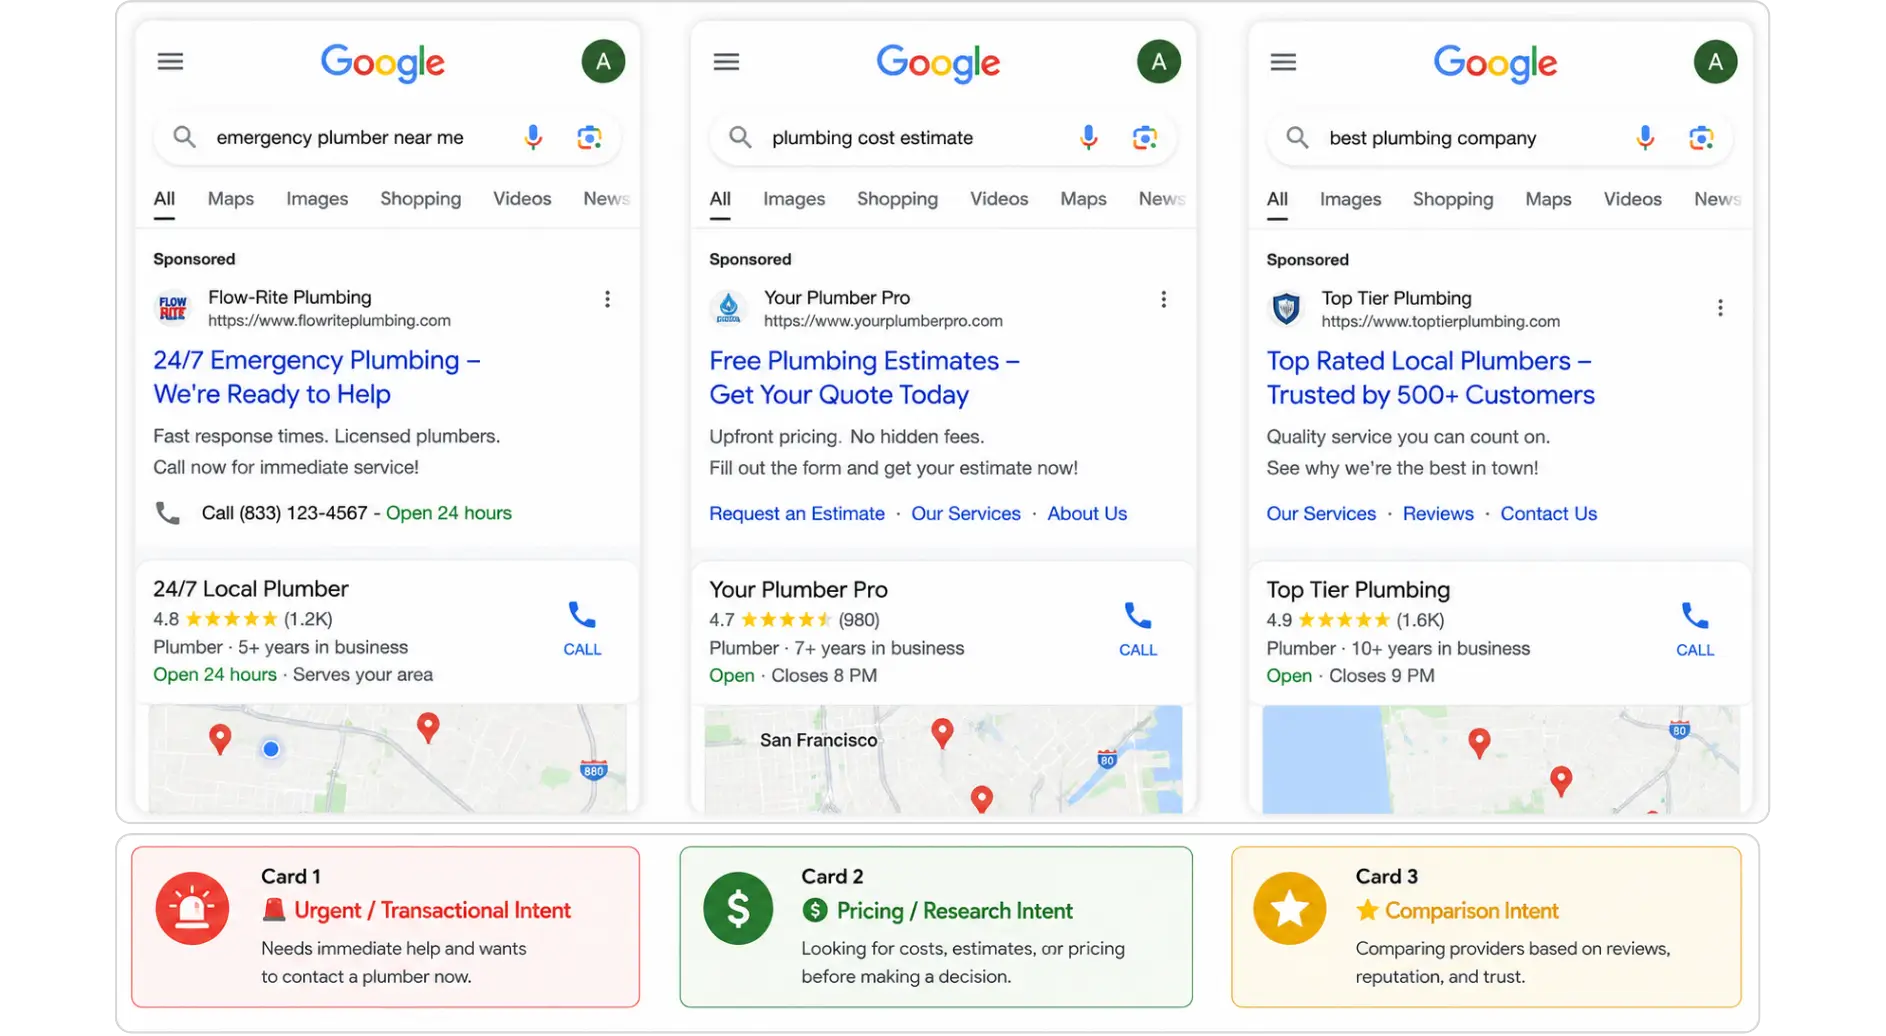Image resolution: width=1886 pixels, height=1036 pixels.
Task: Open hamburger menu in emergency plumber search panel
Action: tap(170, 62)
